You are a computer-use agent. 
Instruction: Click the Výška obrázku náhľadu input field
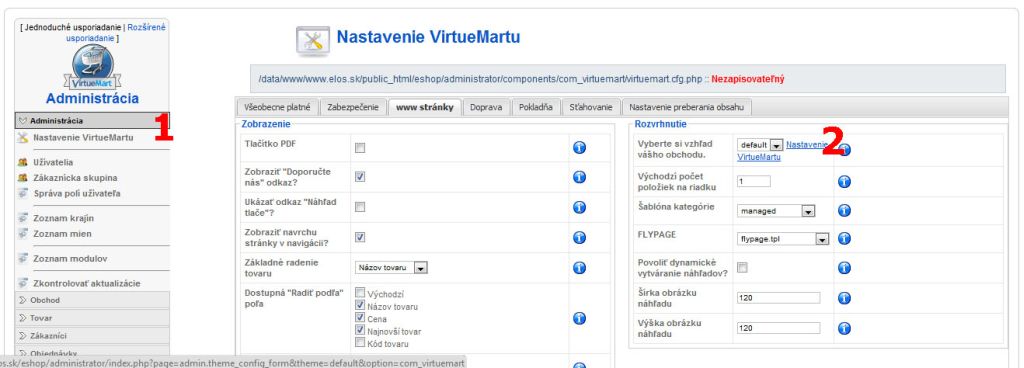pos(778,328)
